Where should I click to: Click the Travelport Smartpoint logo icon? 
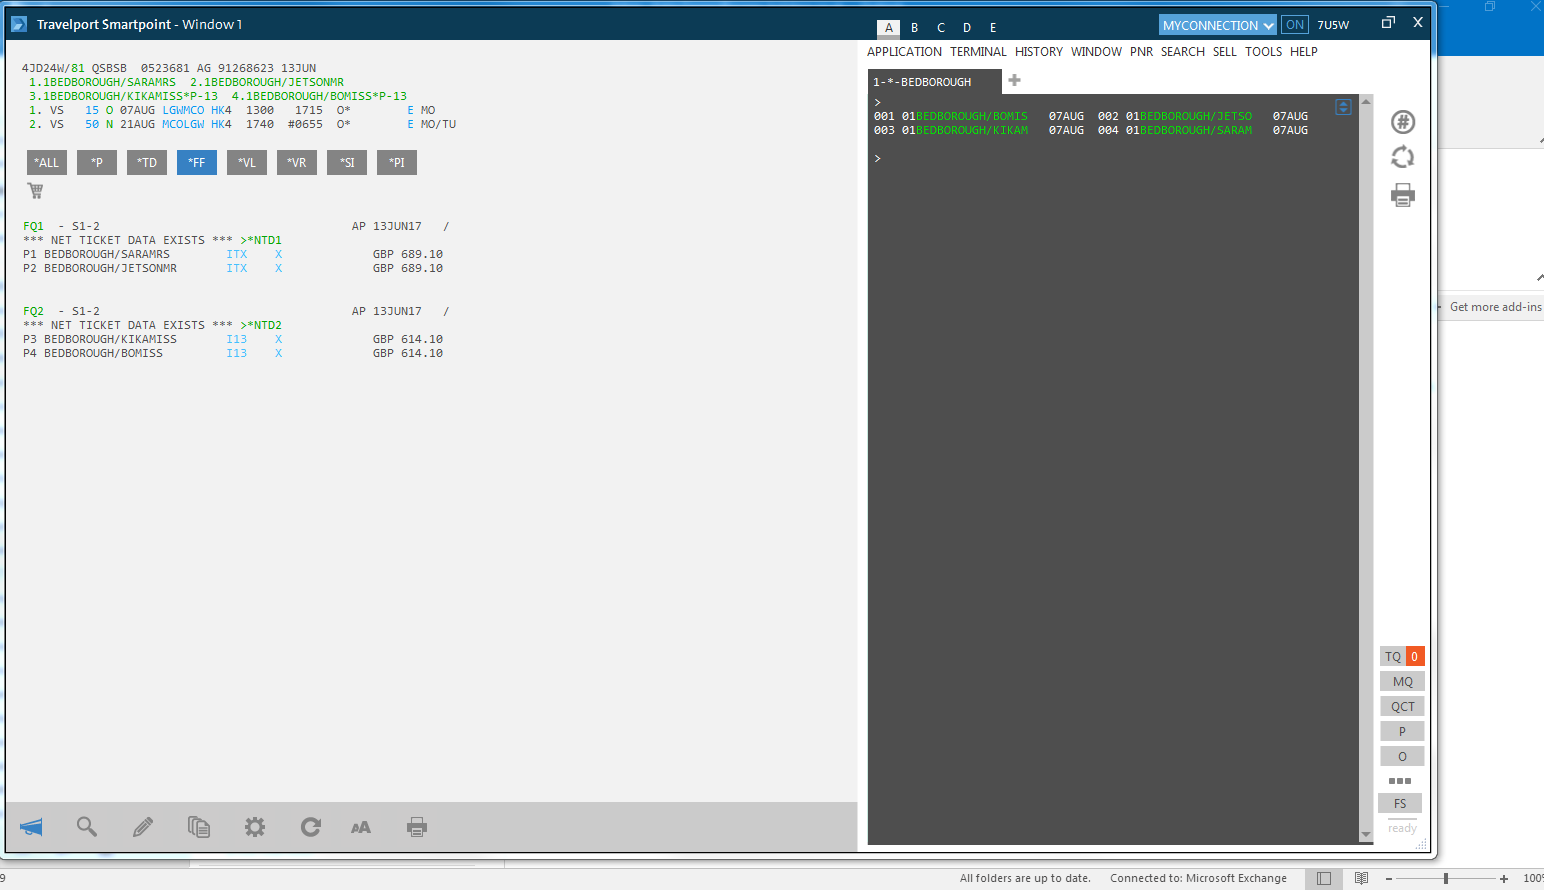pos(18,24)
